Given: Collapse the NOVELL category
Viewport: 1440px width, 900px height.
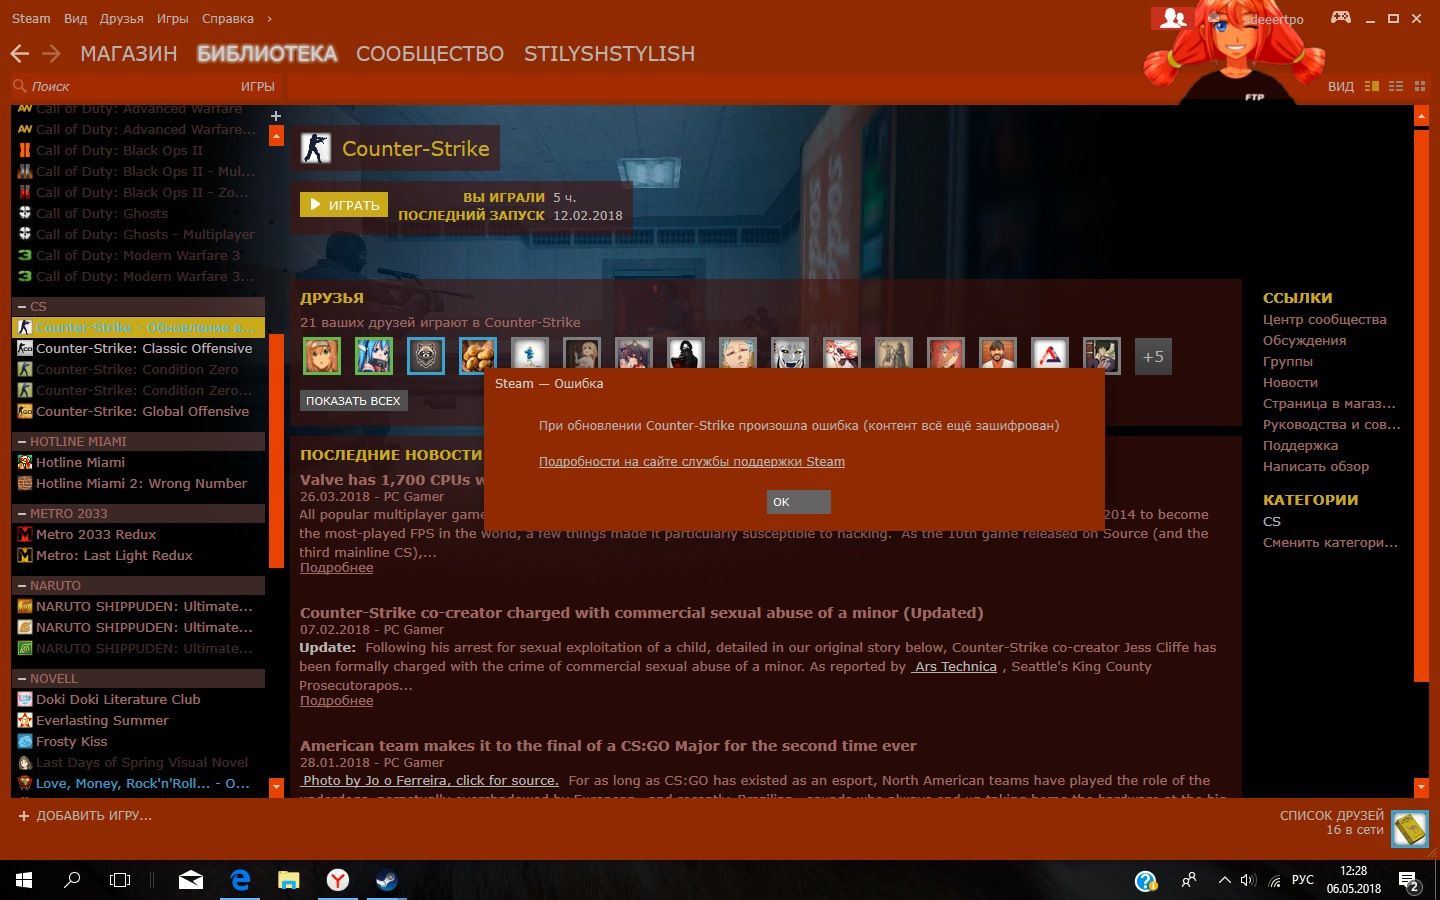Looking at the screenshot, I should click(22, 678).
